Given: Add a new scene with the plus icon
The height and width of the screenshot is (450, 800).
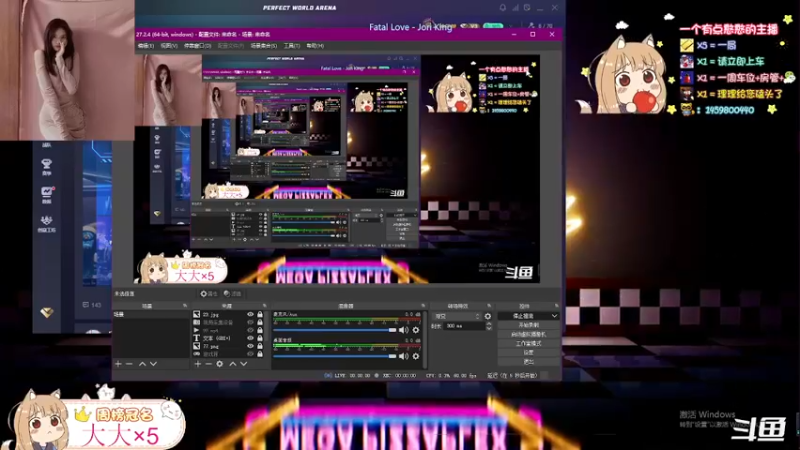Looking at the screenshot, I should coord(118,364).
